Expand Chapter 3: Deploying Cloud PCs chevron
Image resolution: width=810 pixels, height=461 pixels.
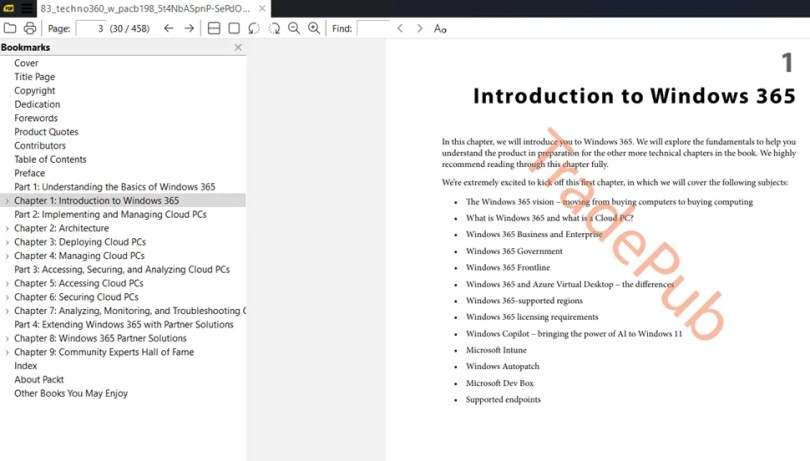coord(7,242)
